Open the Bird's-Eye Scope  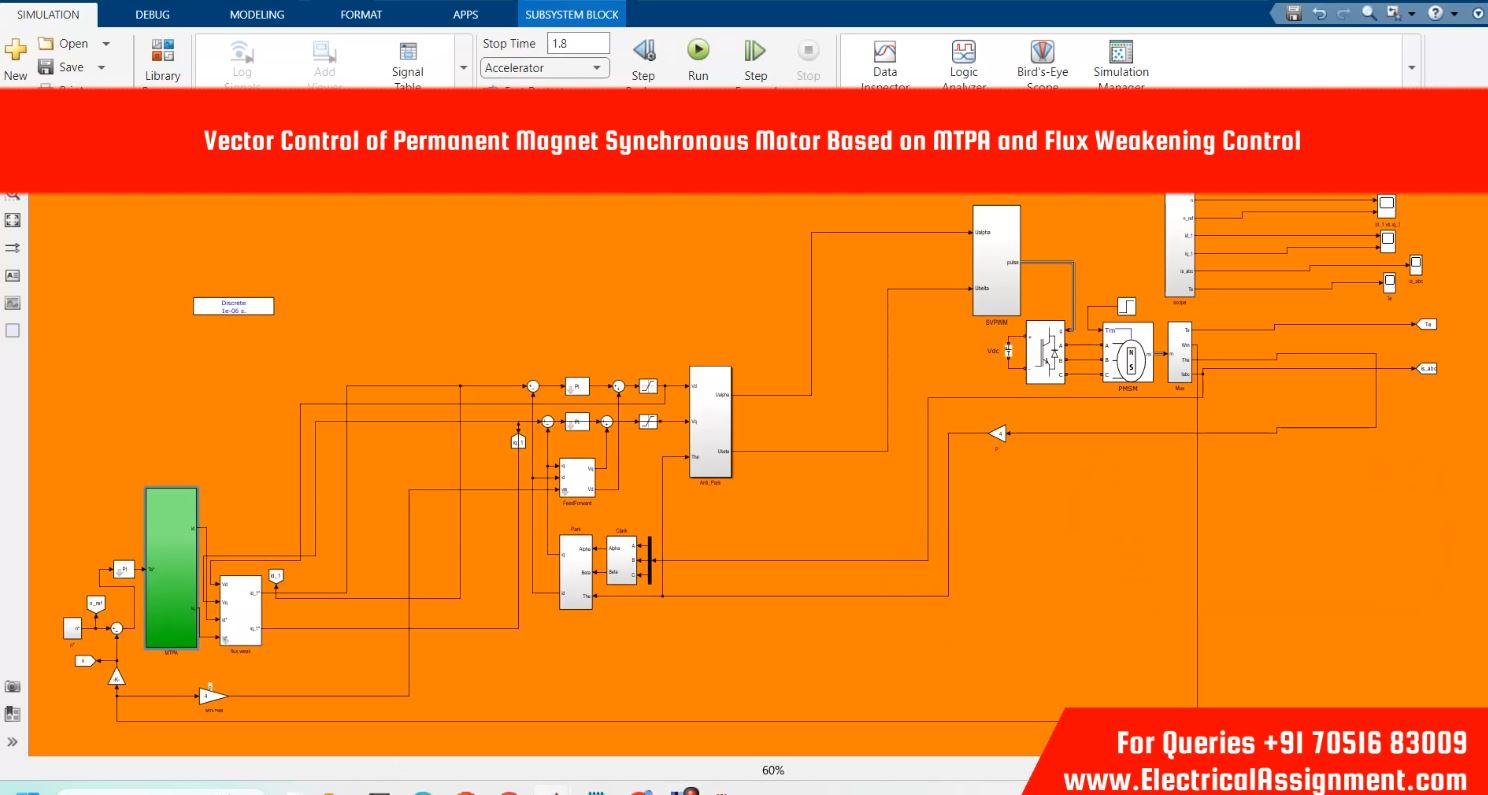coord(1042,52)
